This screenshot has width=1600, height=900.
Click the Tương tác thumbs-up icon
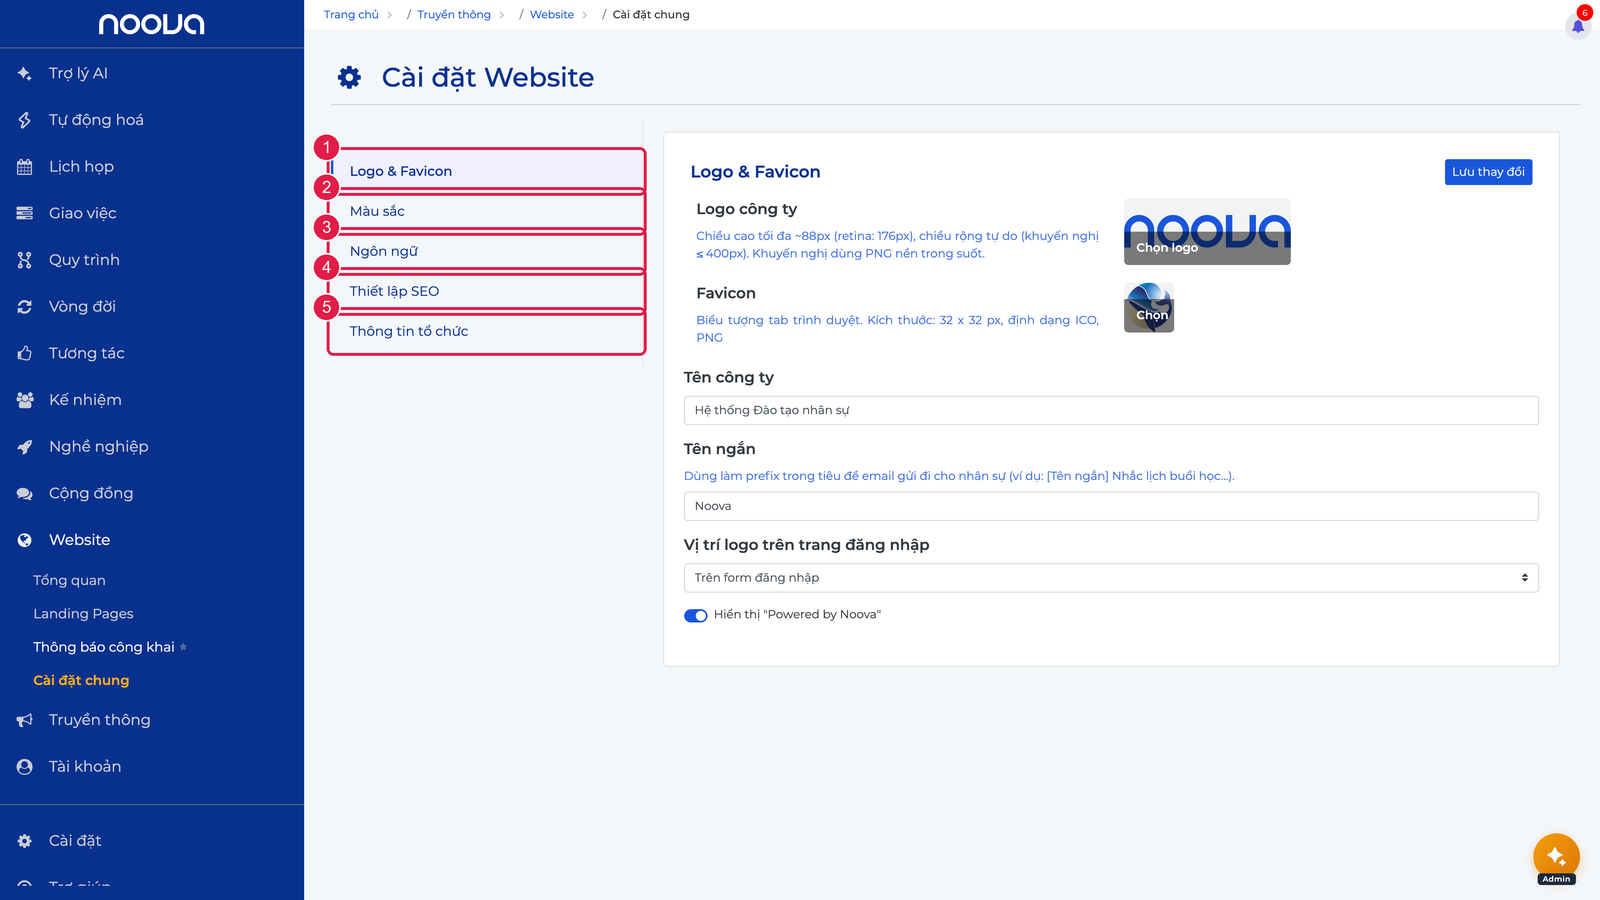click(x=24, y=353)
